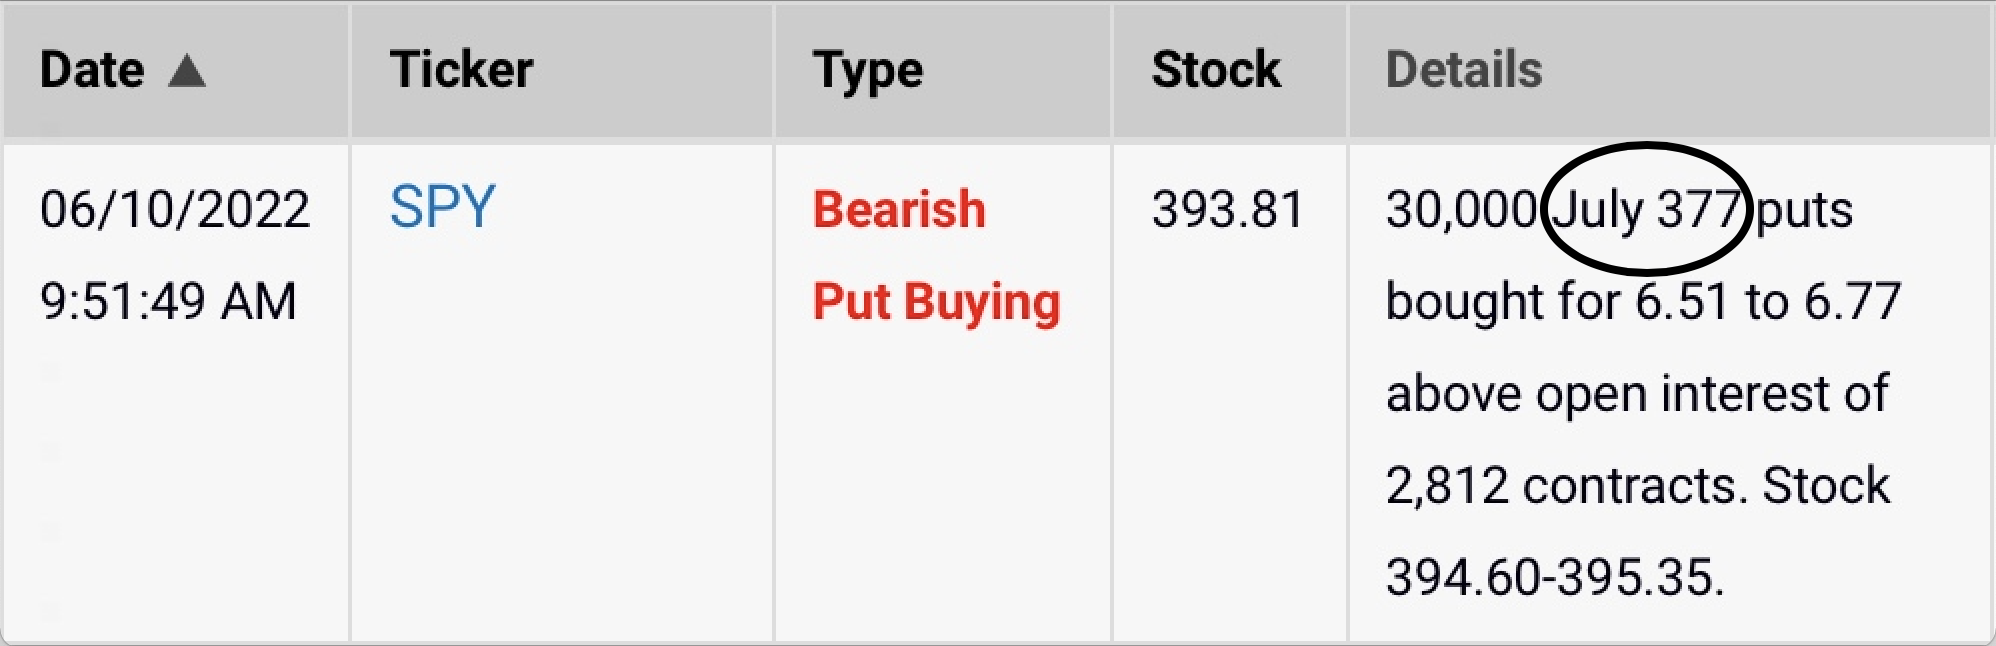Click the 06/10/2022 date text
Viewport: 1996px width, 646px height.
click(175, 209)
